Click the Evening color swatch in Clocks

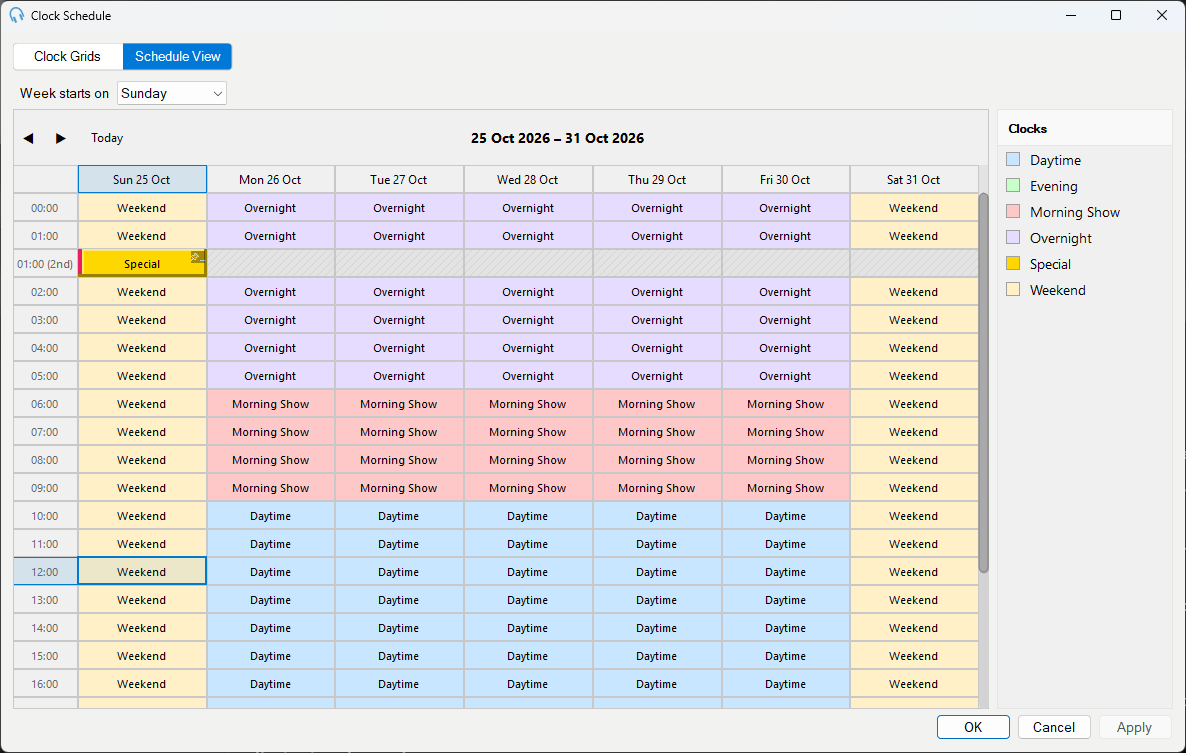pos(1014,185)
